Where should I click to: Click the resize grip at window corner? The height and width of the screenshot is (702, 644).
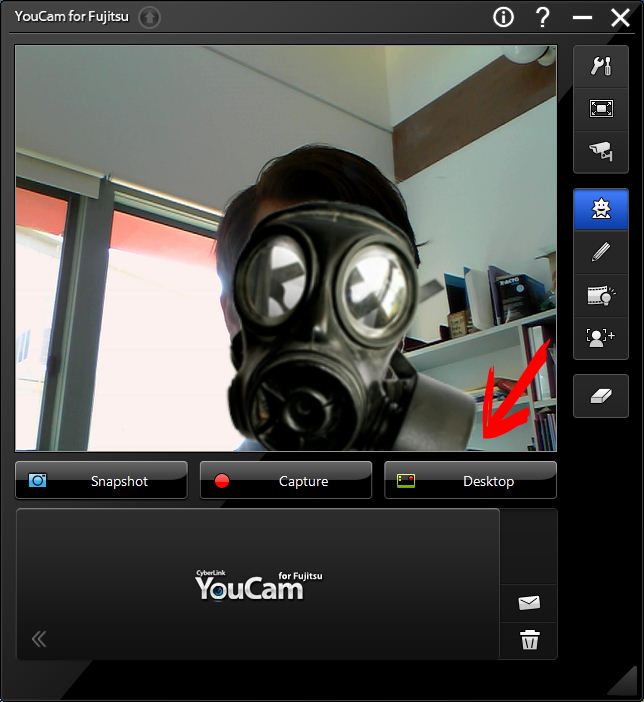click(x=621, y=682)
